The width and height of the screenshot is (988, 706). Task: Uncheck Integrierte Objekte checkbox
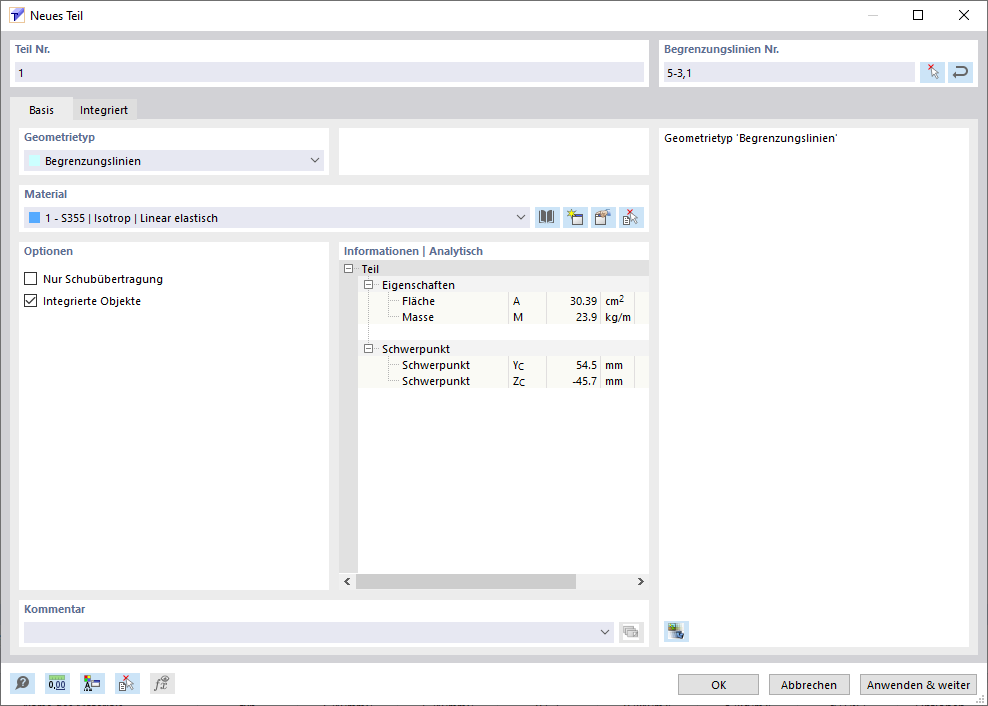coord(30,301)
